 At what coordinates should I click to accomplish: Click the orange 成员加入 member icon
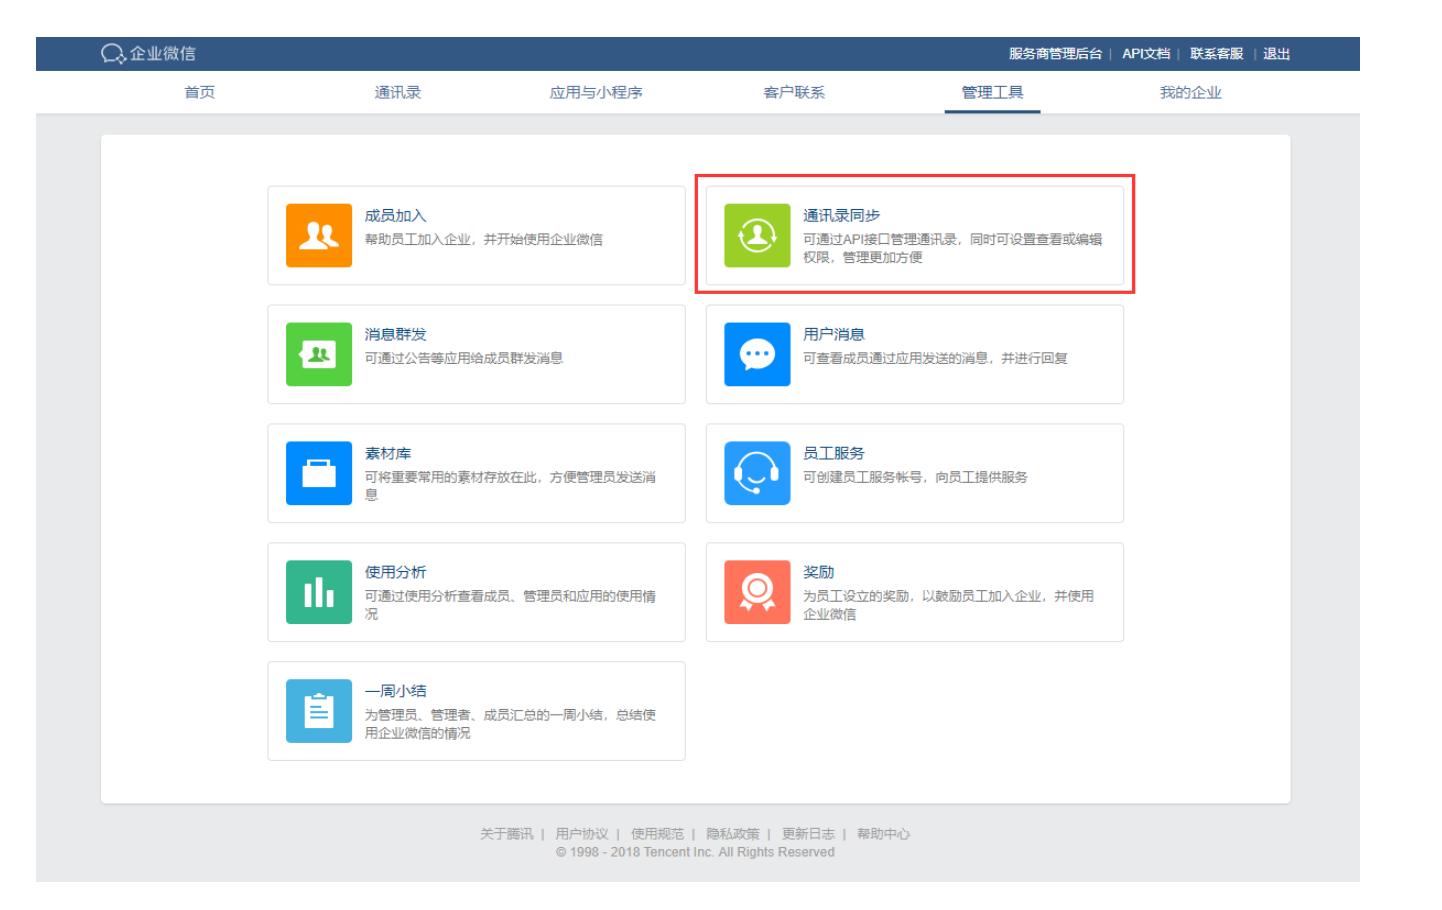pos(318,235)
